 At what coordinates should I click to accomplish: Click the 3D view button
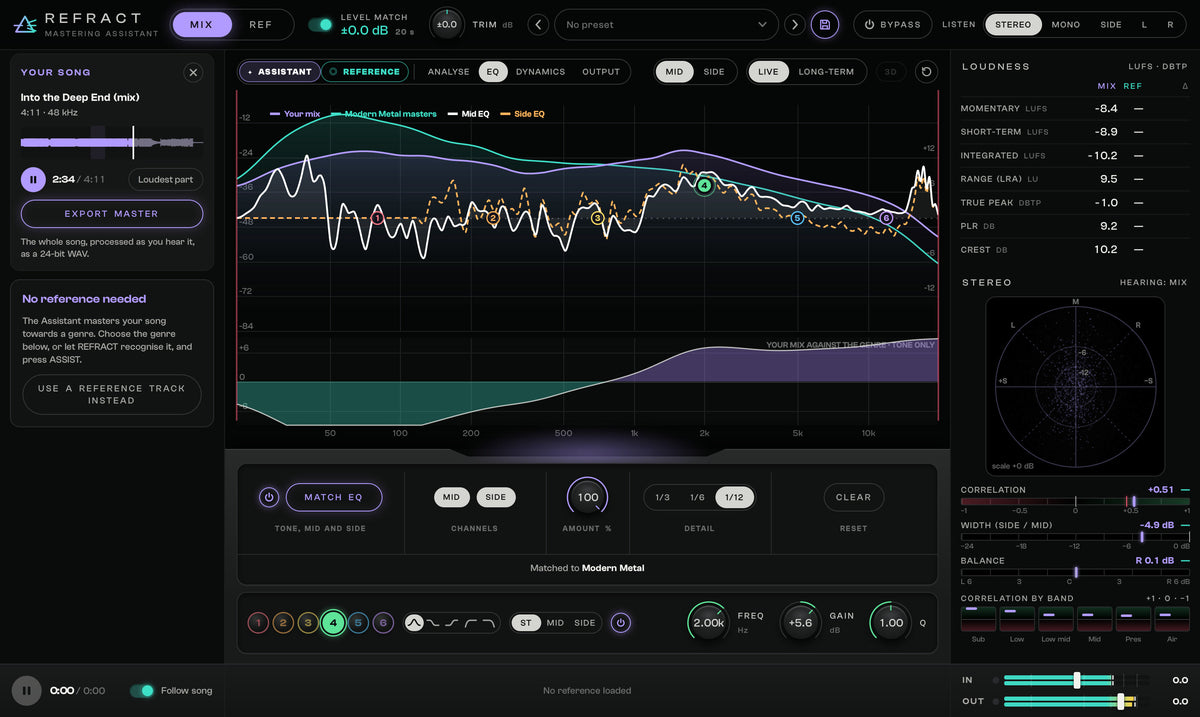click(891, 72)
